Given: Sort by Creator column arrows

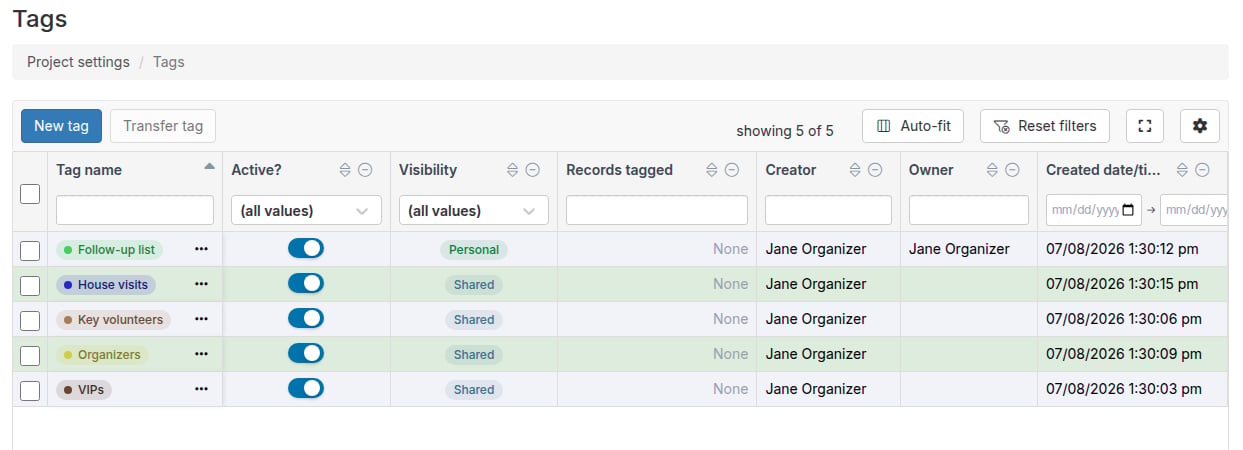Looking at the screenshot, I should [x=856, y=170].
